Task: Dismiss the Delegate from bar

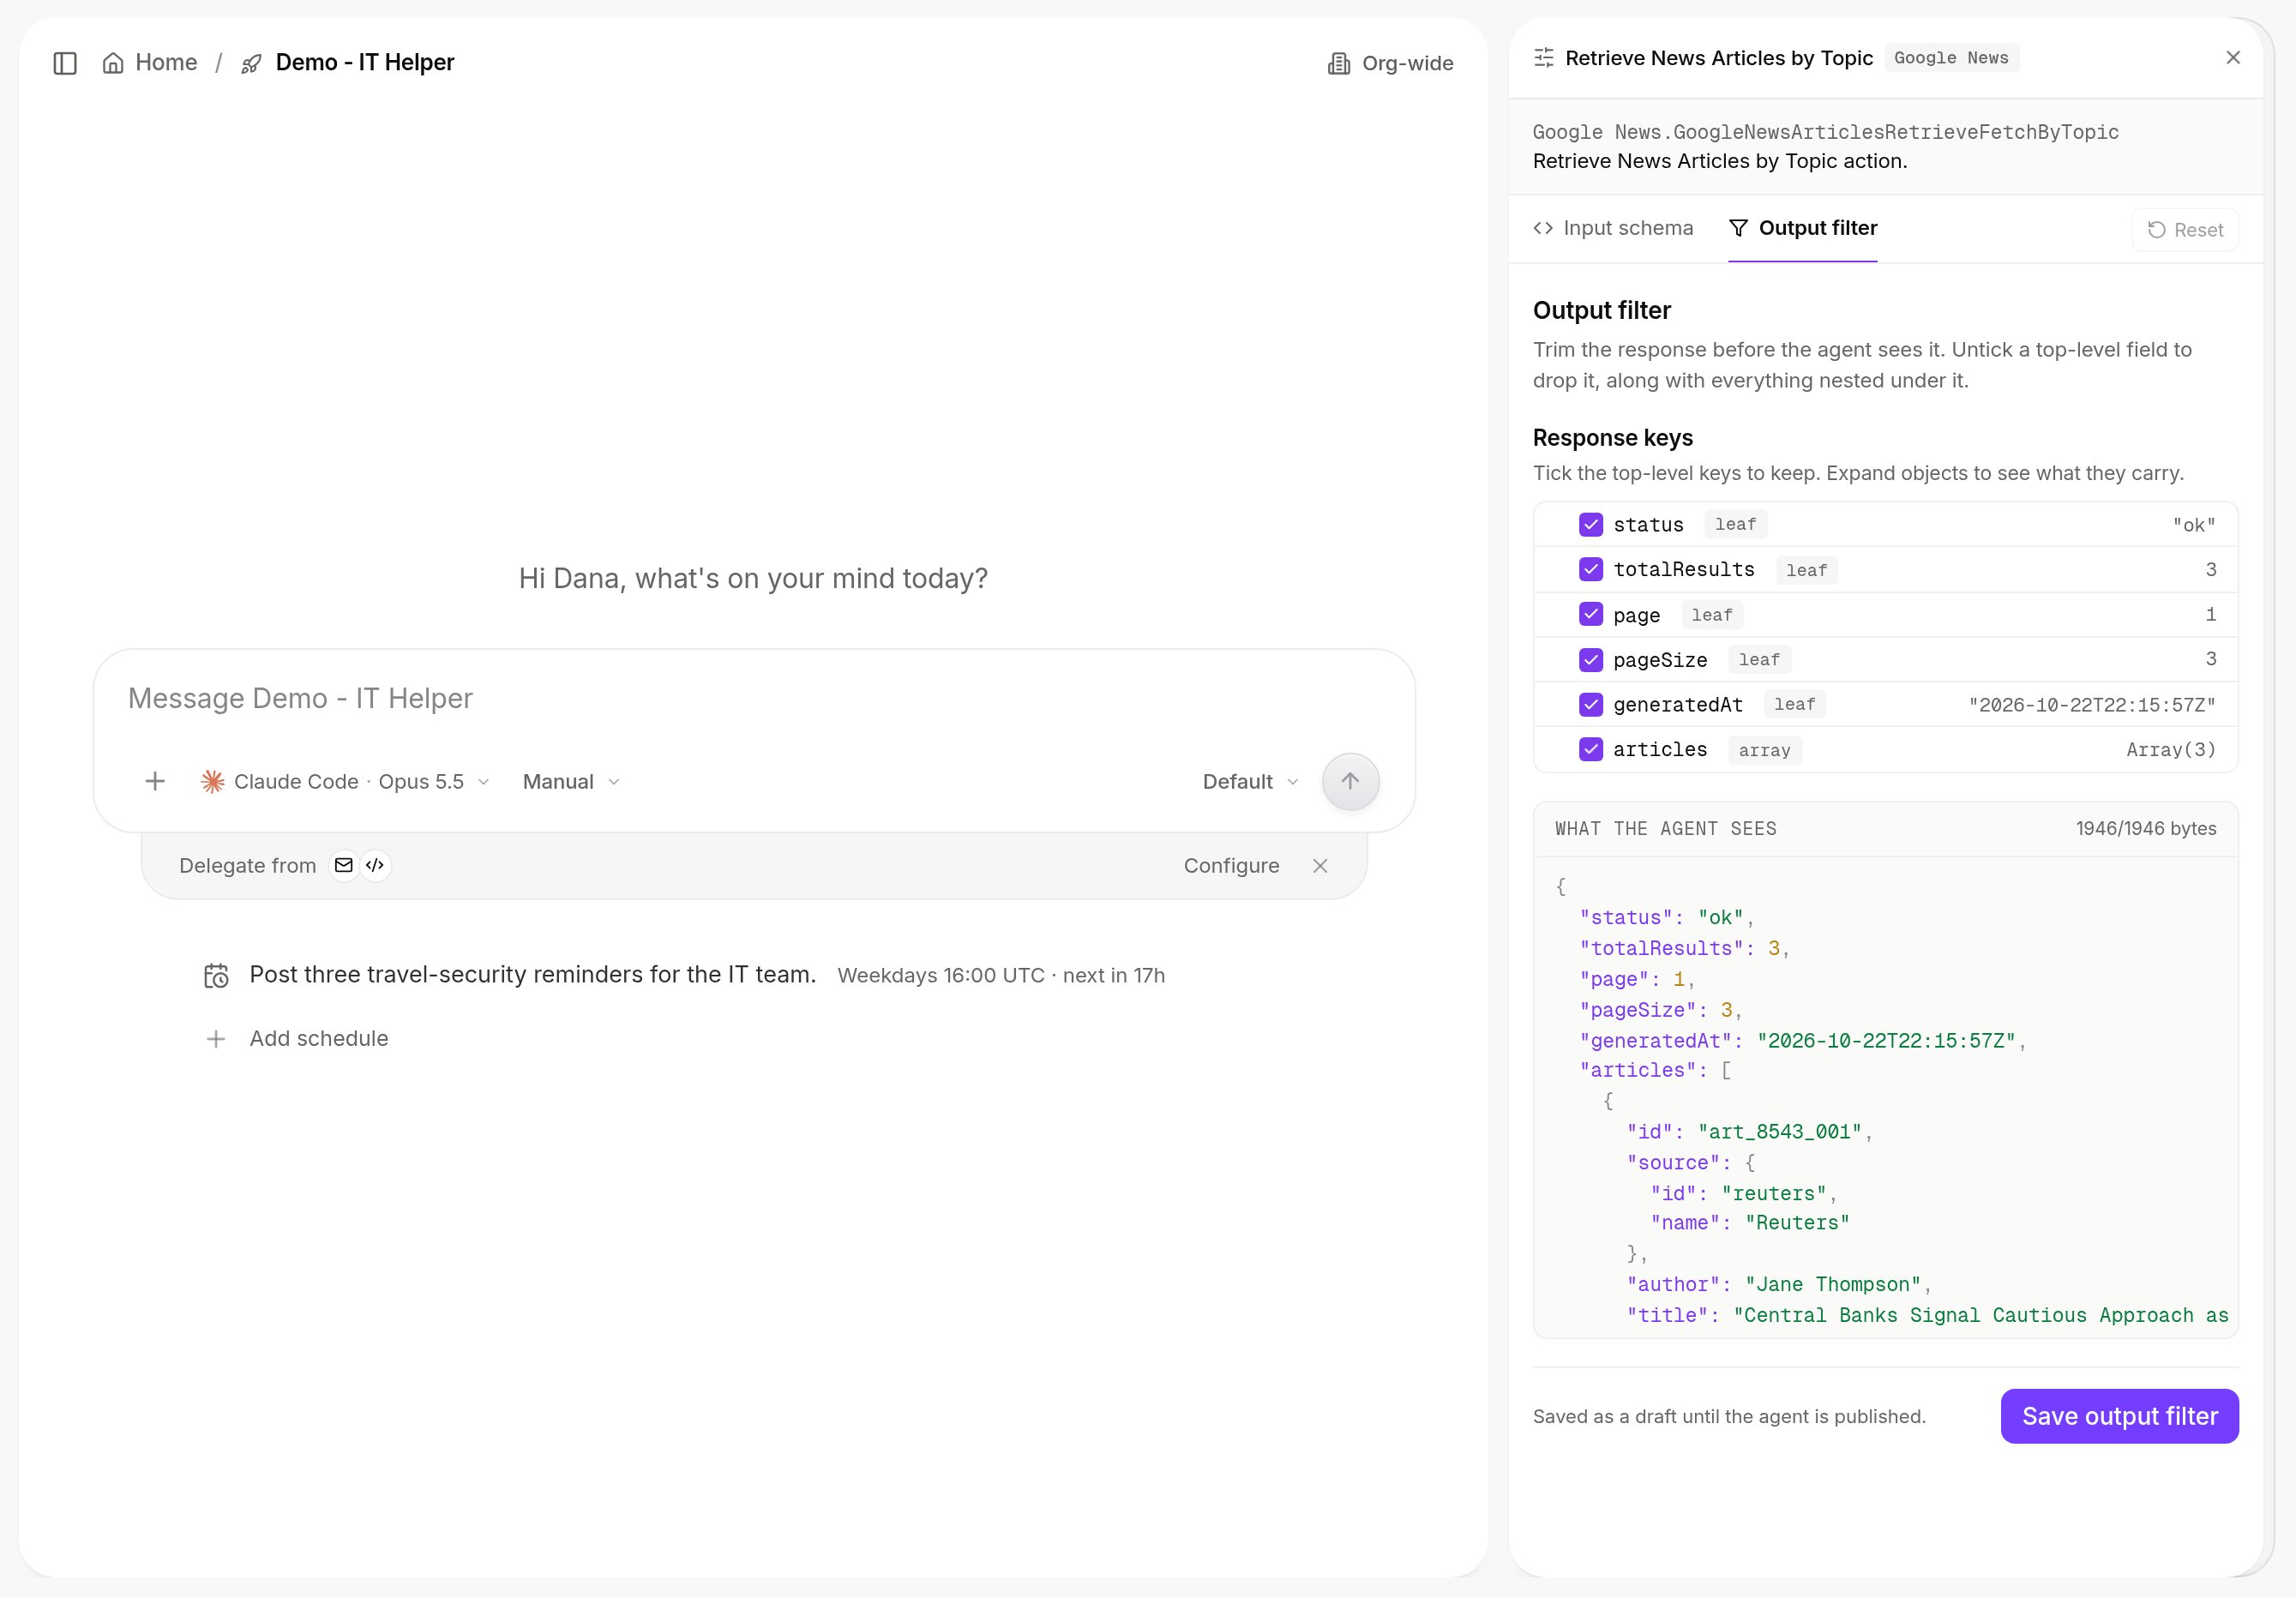Action: click(1320, 866)
